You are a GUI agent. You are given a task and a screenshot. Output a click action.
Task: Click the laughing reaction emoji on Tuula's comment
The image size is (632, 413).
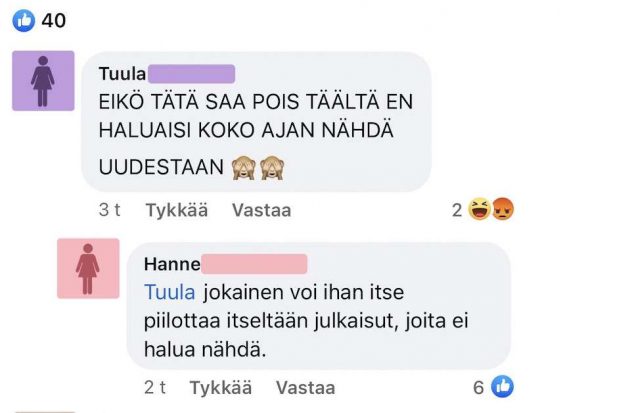tap(480, 211)
